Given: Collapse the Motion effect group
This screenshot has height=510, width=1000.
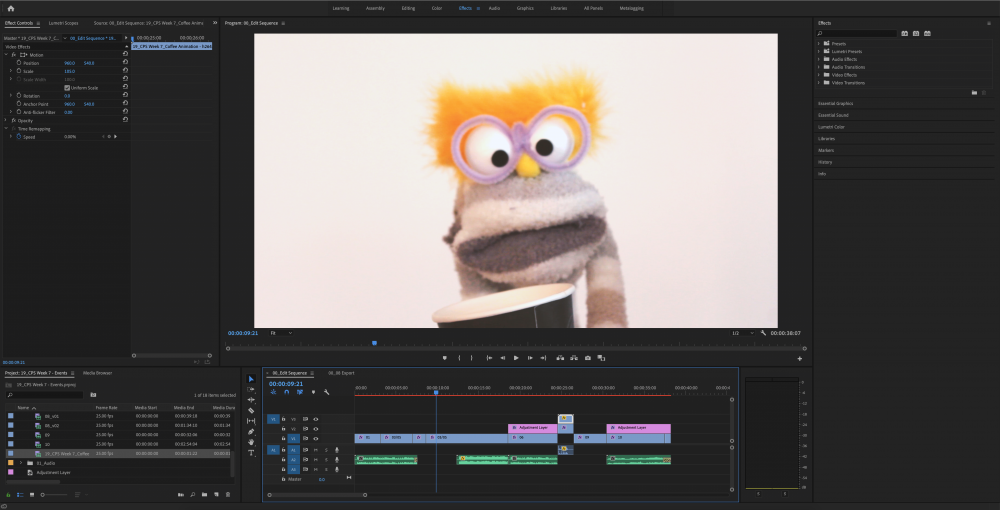Looking at the screenshot, I should tap(6, 55).
